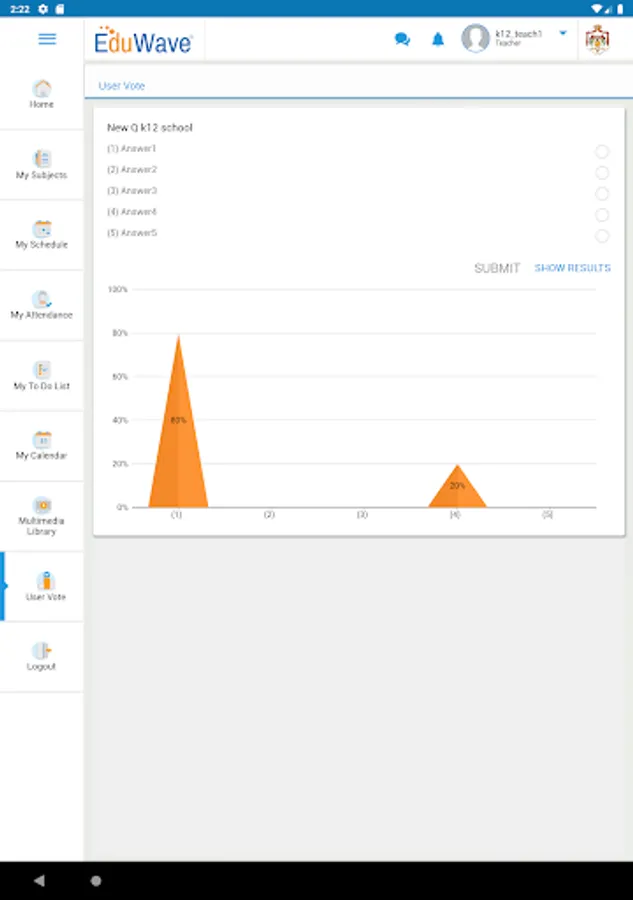Select the Answer2 radio button
Viewport: 633px width, 900px height.
(602, 173)
